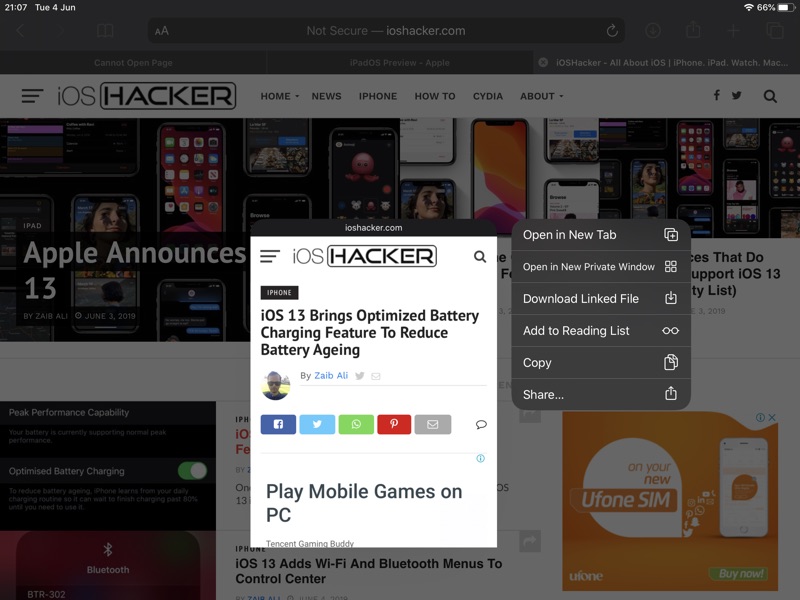
Task: Open the HOW TO navigation link
Action: (x=435, y=96)
